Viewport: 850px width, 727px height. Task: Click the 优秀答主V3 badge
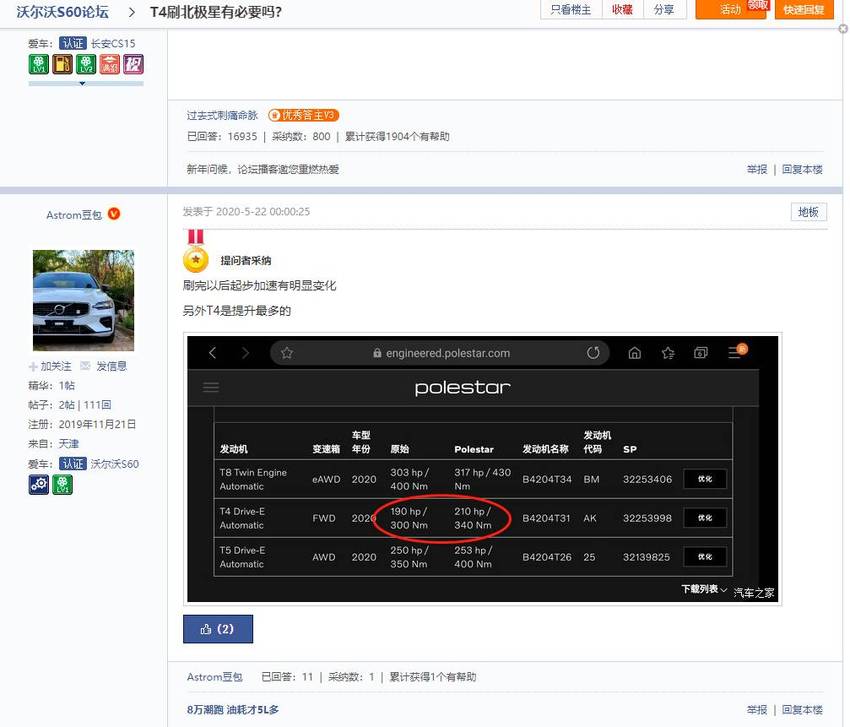(x=304, y=115)
